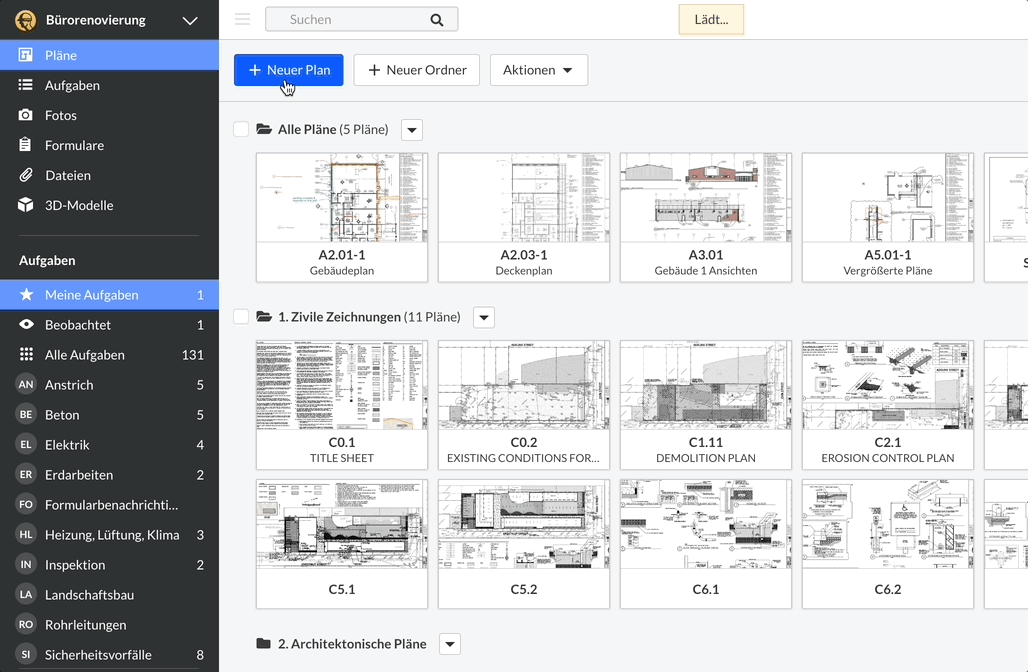
Task: Open 3D-Modelle via the cube icon
Action: (x=26, y=205)
